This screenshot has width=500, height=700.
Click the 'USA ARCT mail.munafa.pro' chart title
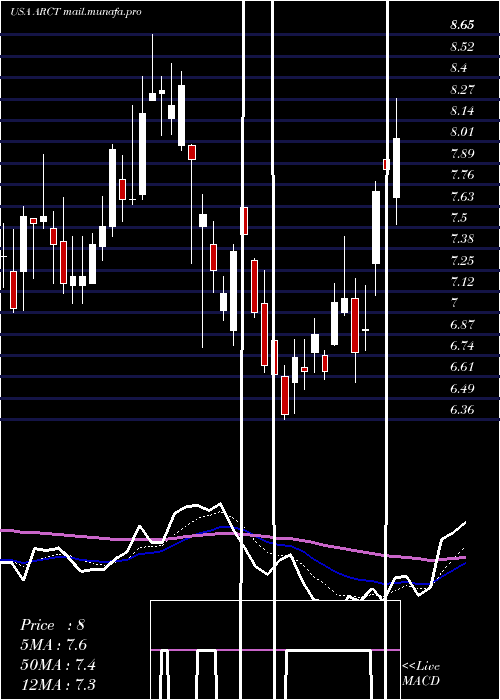[75, 12]
